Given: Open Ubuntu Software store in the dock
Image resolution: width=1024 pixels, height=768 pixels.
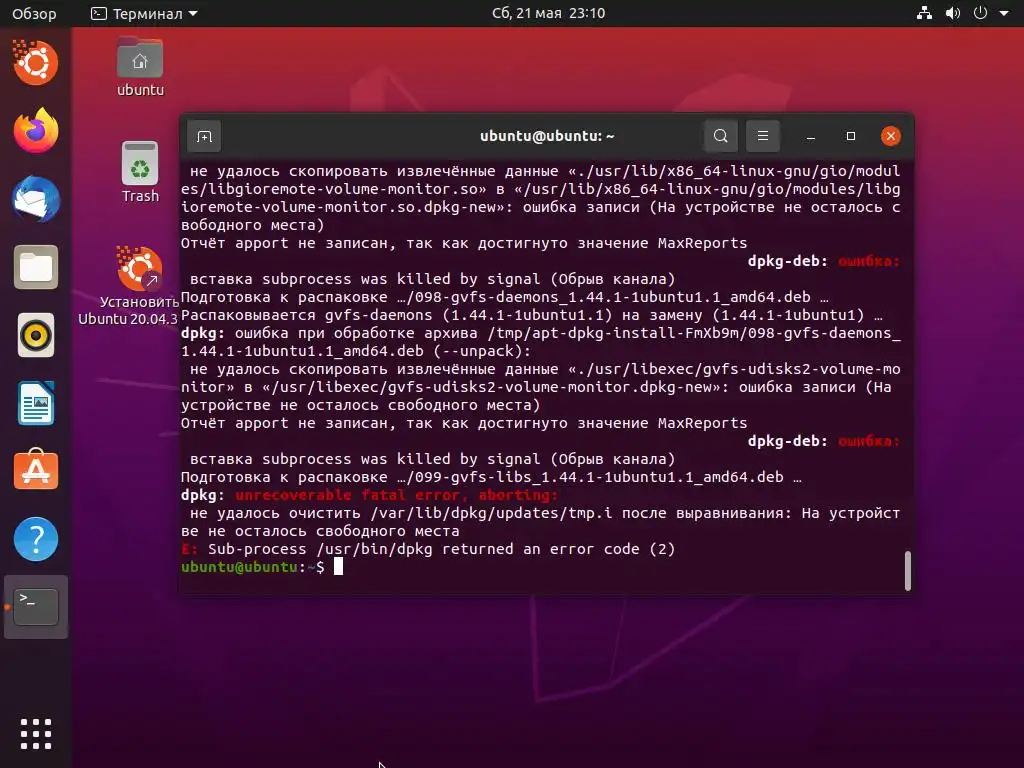Looking at the screenshot, I should point(36,470).
